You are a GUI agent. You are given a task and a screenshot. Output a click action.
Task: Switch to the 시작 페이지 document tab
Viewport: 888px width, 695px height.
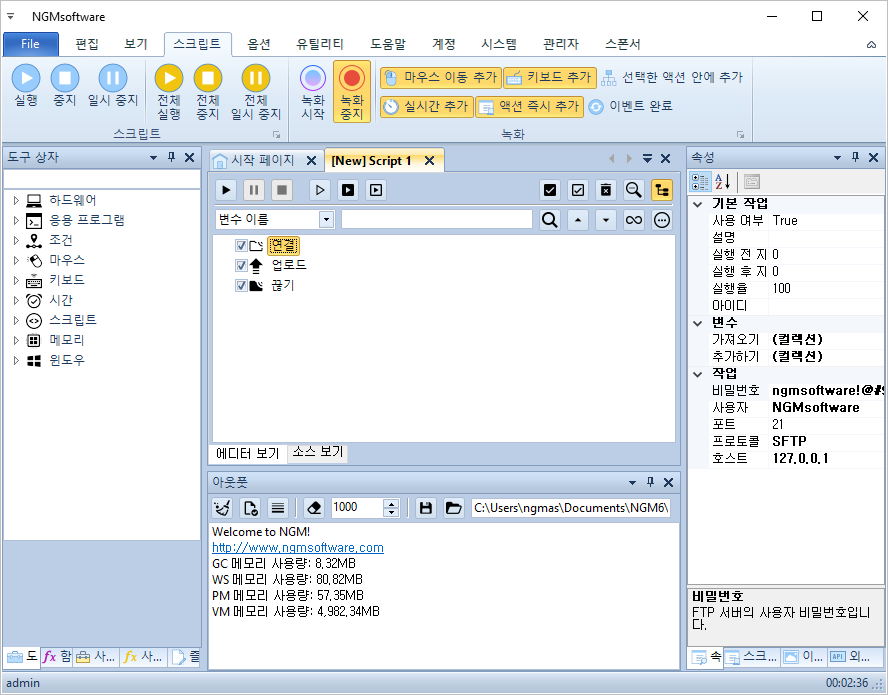[x=262, y=161]
